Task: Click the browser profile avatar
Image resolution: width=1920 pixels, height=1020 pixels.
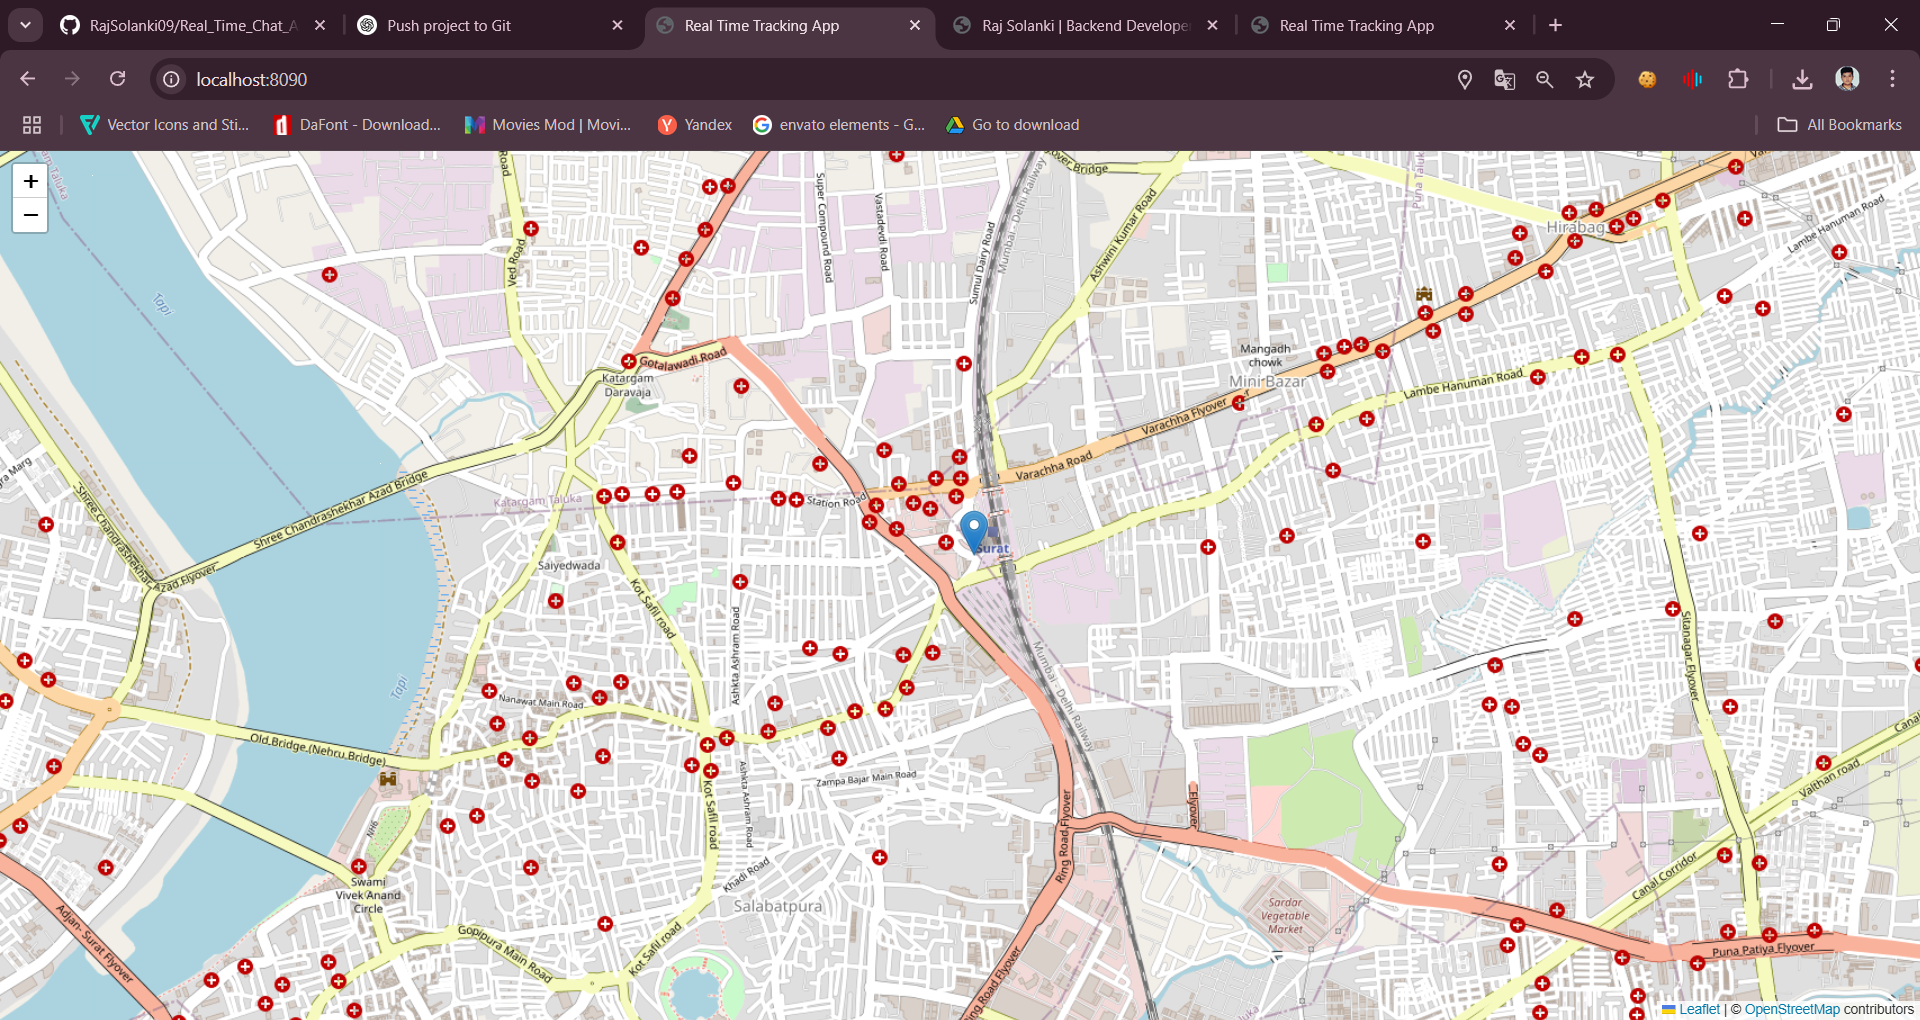Action: pyautogui.click(x=1849, y=79)
